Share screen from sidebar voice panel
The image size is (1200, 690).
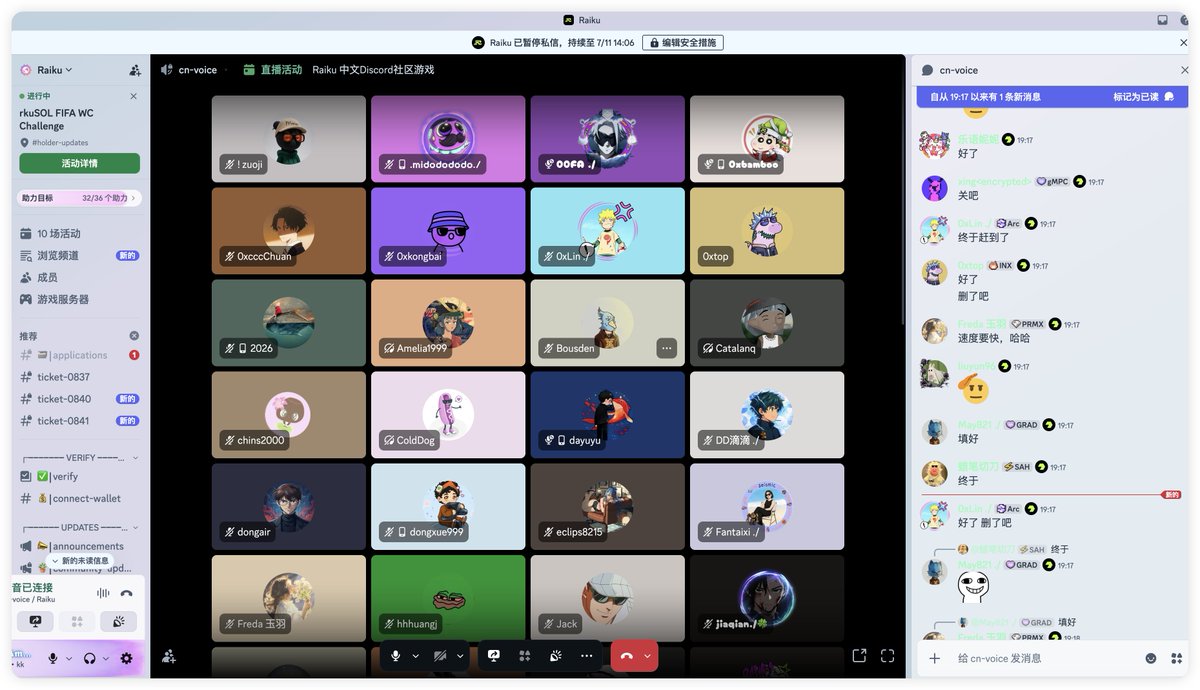[36, 622]
